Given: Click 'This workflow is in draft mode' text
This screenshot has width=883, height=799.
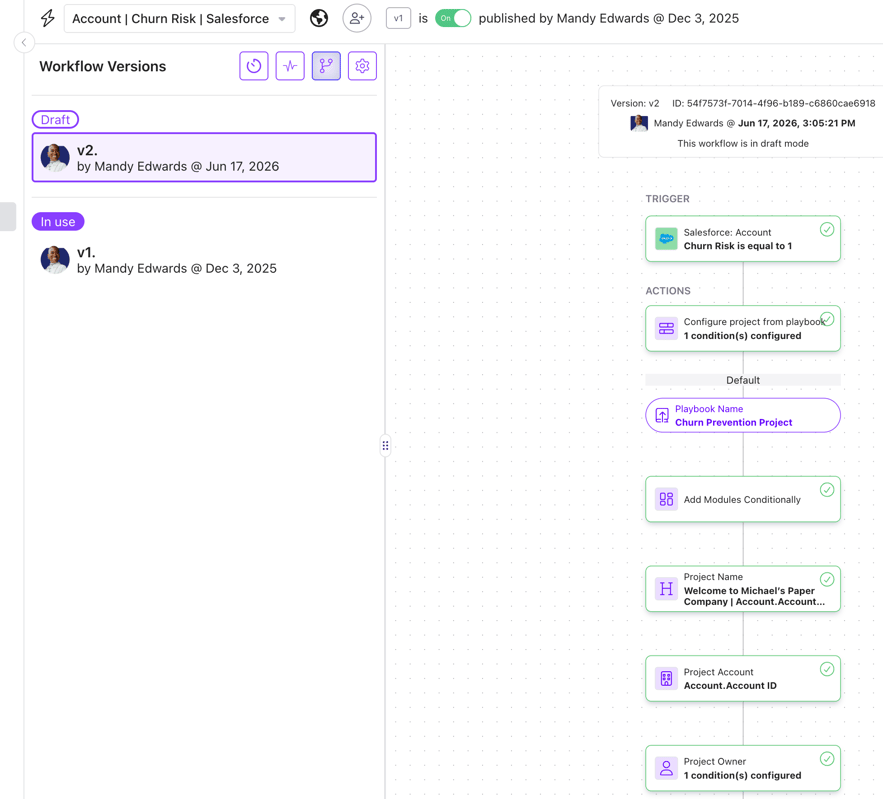Looking at the screenshot, I should pyautogui.click(x=743, y=144).
